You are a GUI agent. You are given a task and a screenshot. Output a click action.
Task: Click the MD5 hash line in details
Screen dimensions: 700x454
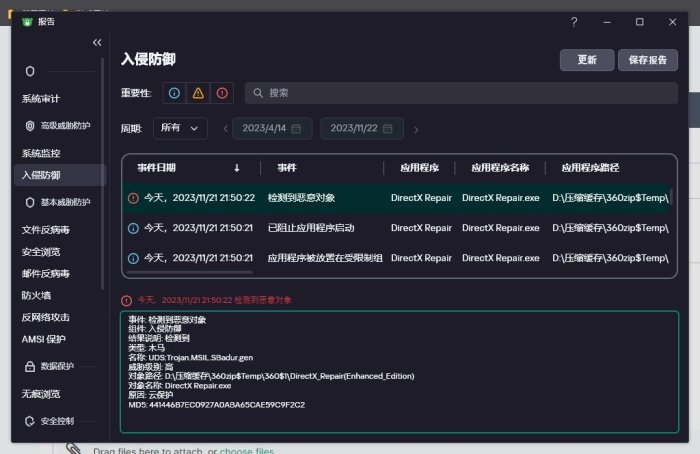pos(217,405)
